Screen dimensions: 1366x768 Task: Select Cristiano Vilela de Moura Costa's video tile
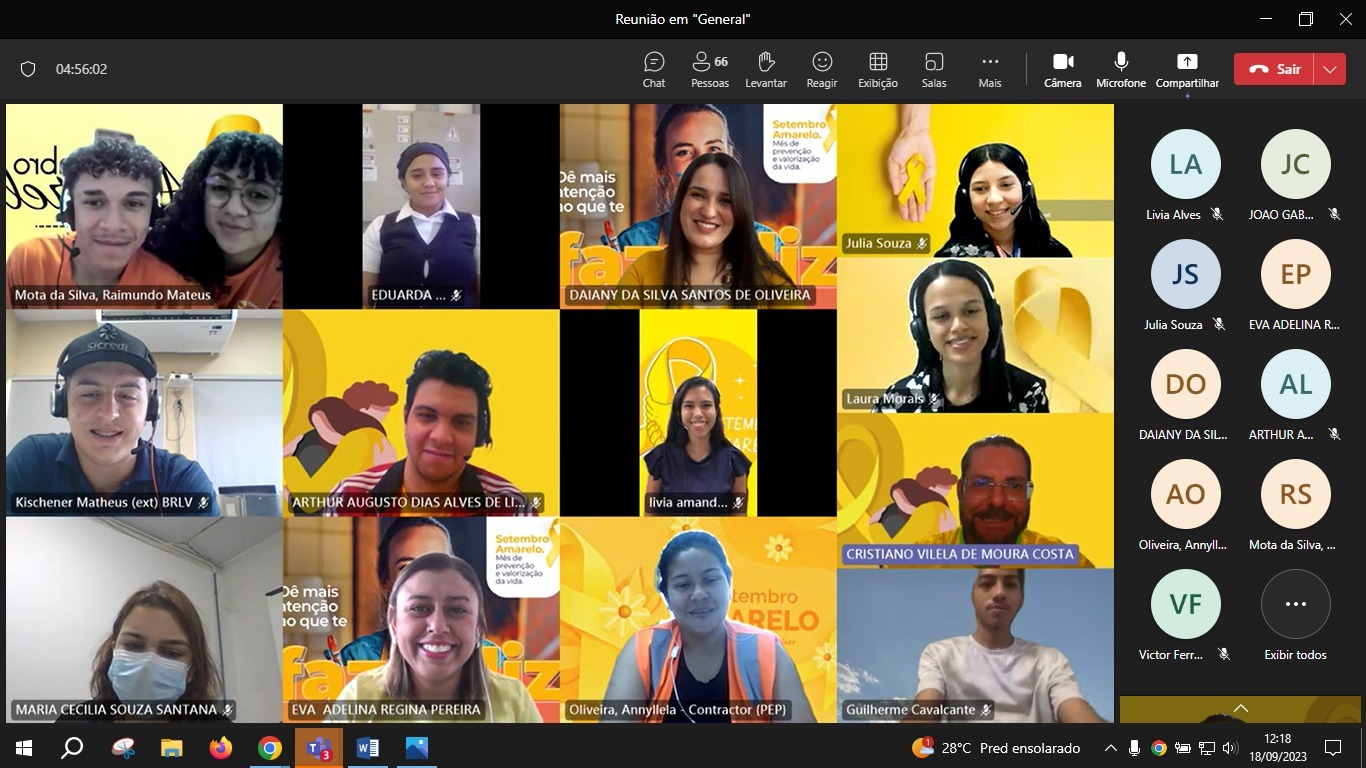(975, 490)
